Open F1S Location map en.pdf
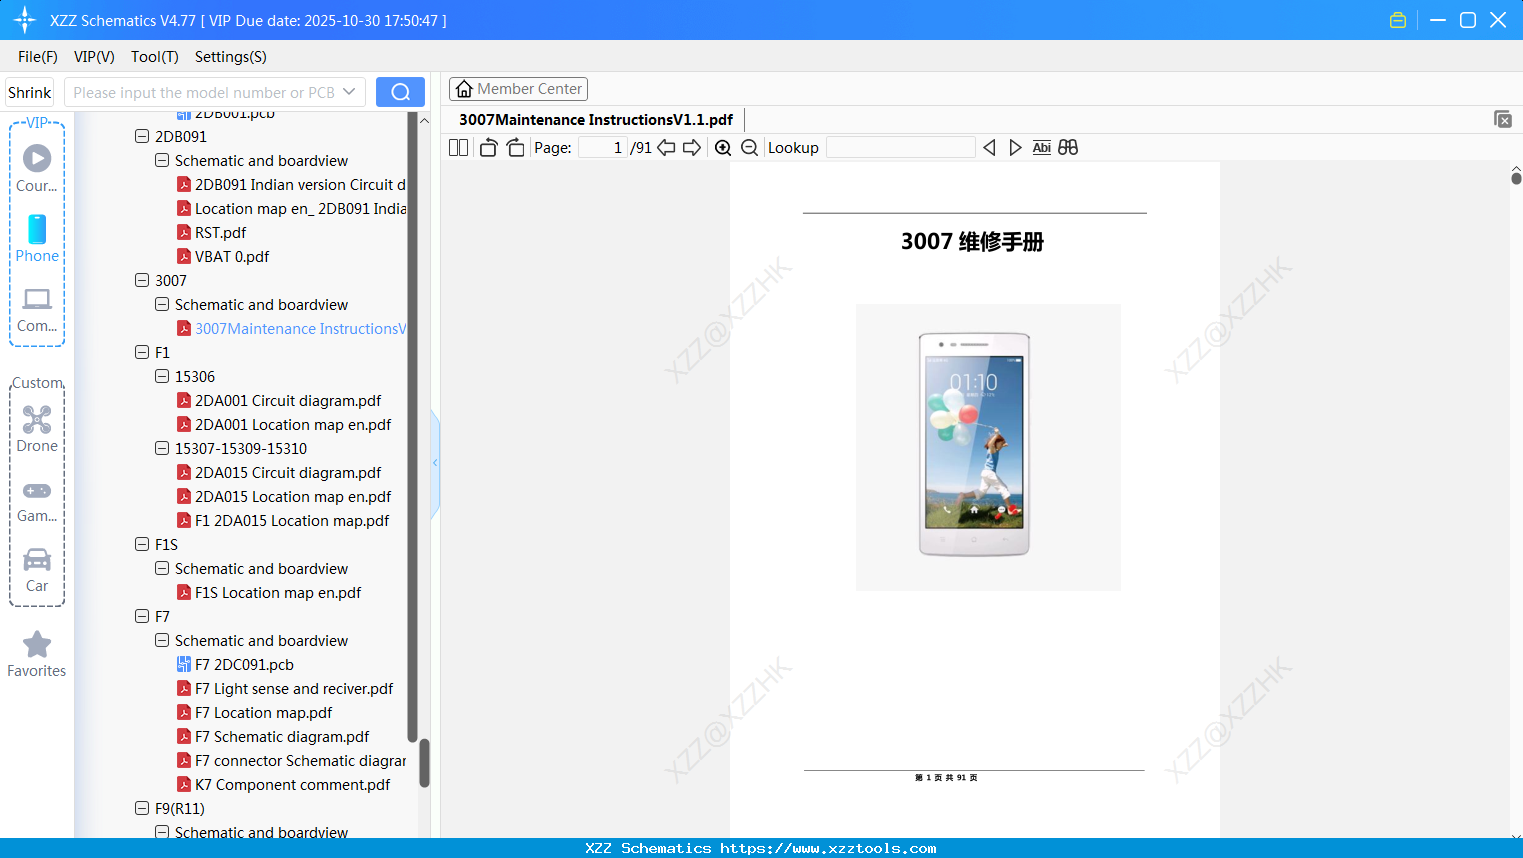Viewport: 1523px width, 858px height. coord(278,592)
